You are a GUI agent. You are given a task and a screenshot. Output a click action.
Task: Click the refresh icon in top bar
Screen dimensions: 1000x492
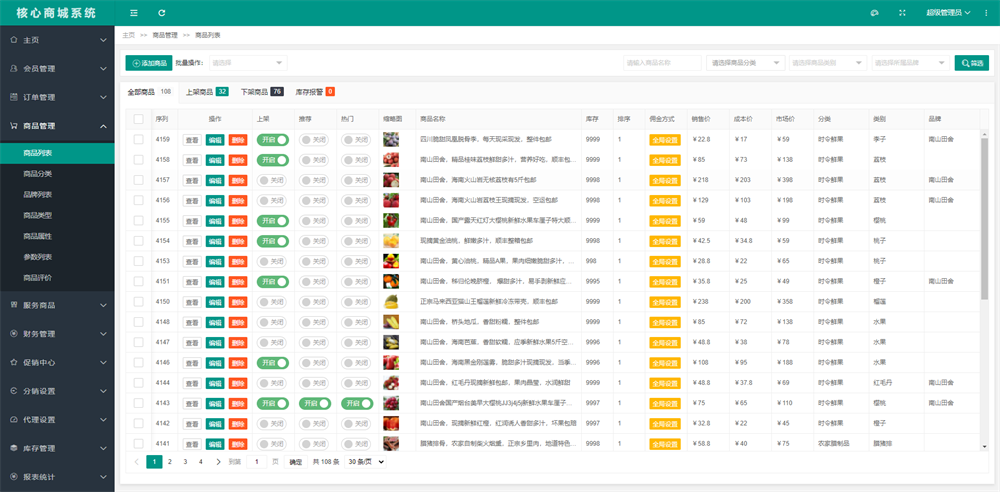click(x=162, y=13)
